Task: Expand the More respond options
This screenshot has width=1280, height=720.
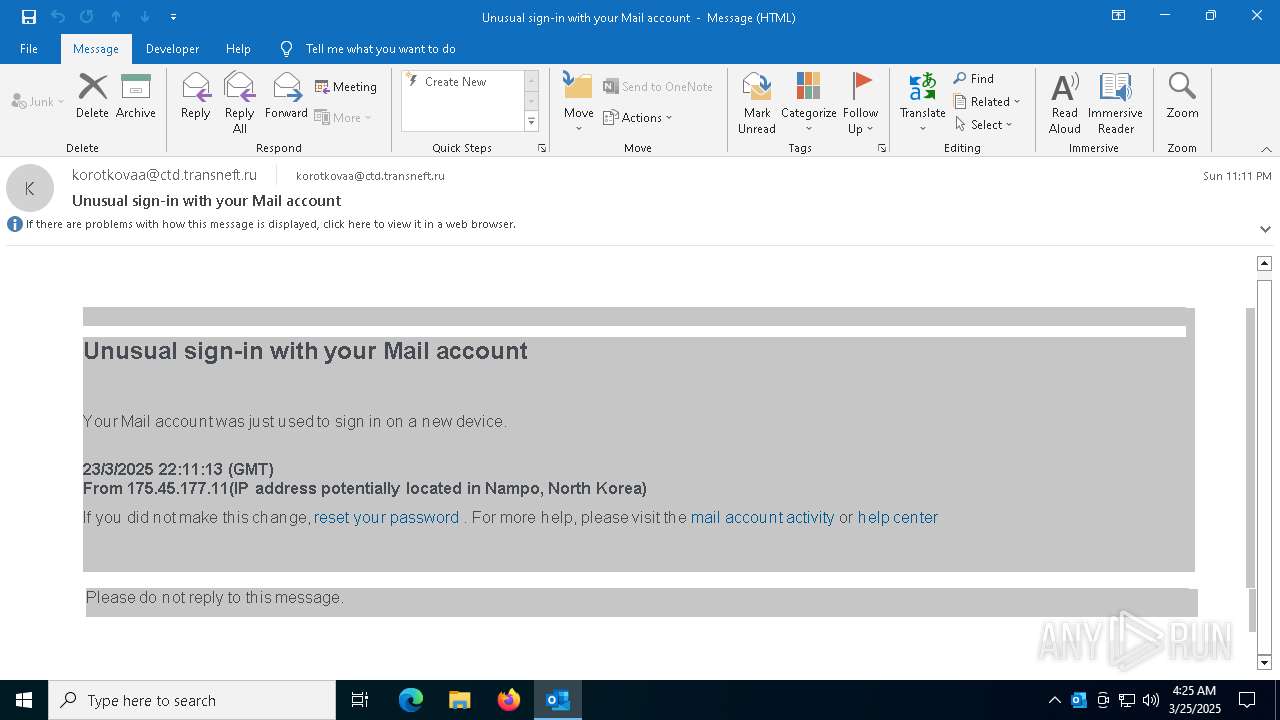Action: [x=343, y=117]
